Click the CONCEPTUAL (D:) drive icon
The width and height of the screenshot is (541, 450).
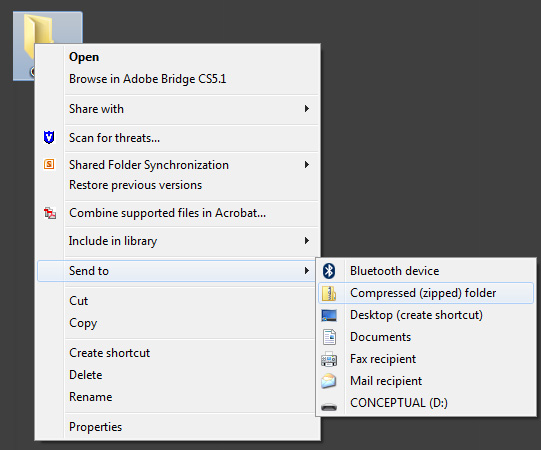(329, 407)
